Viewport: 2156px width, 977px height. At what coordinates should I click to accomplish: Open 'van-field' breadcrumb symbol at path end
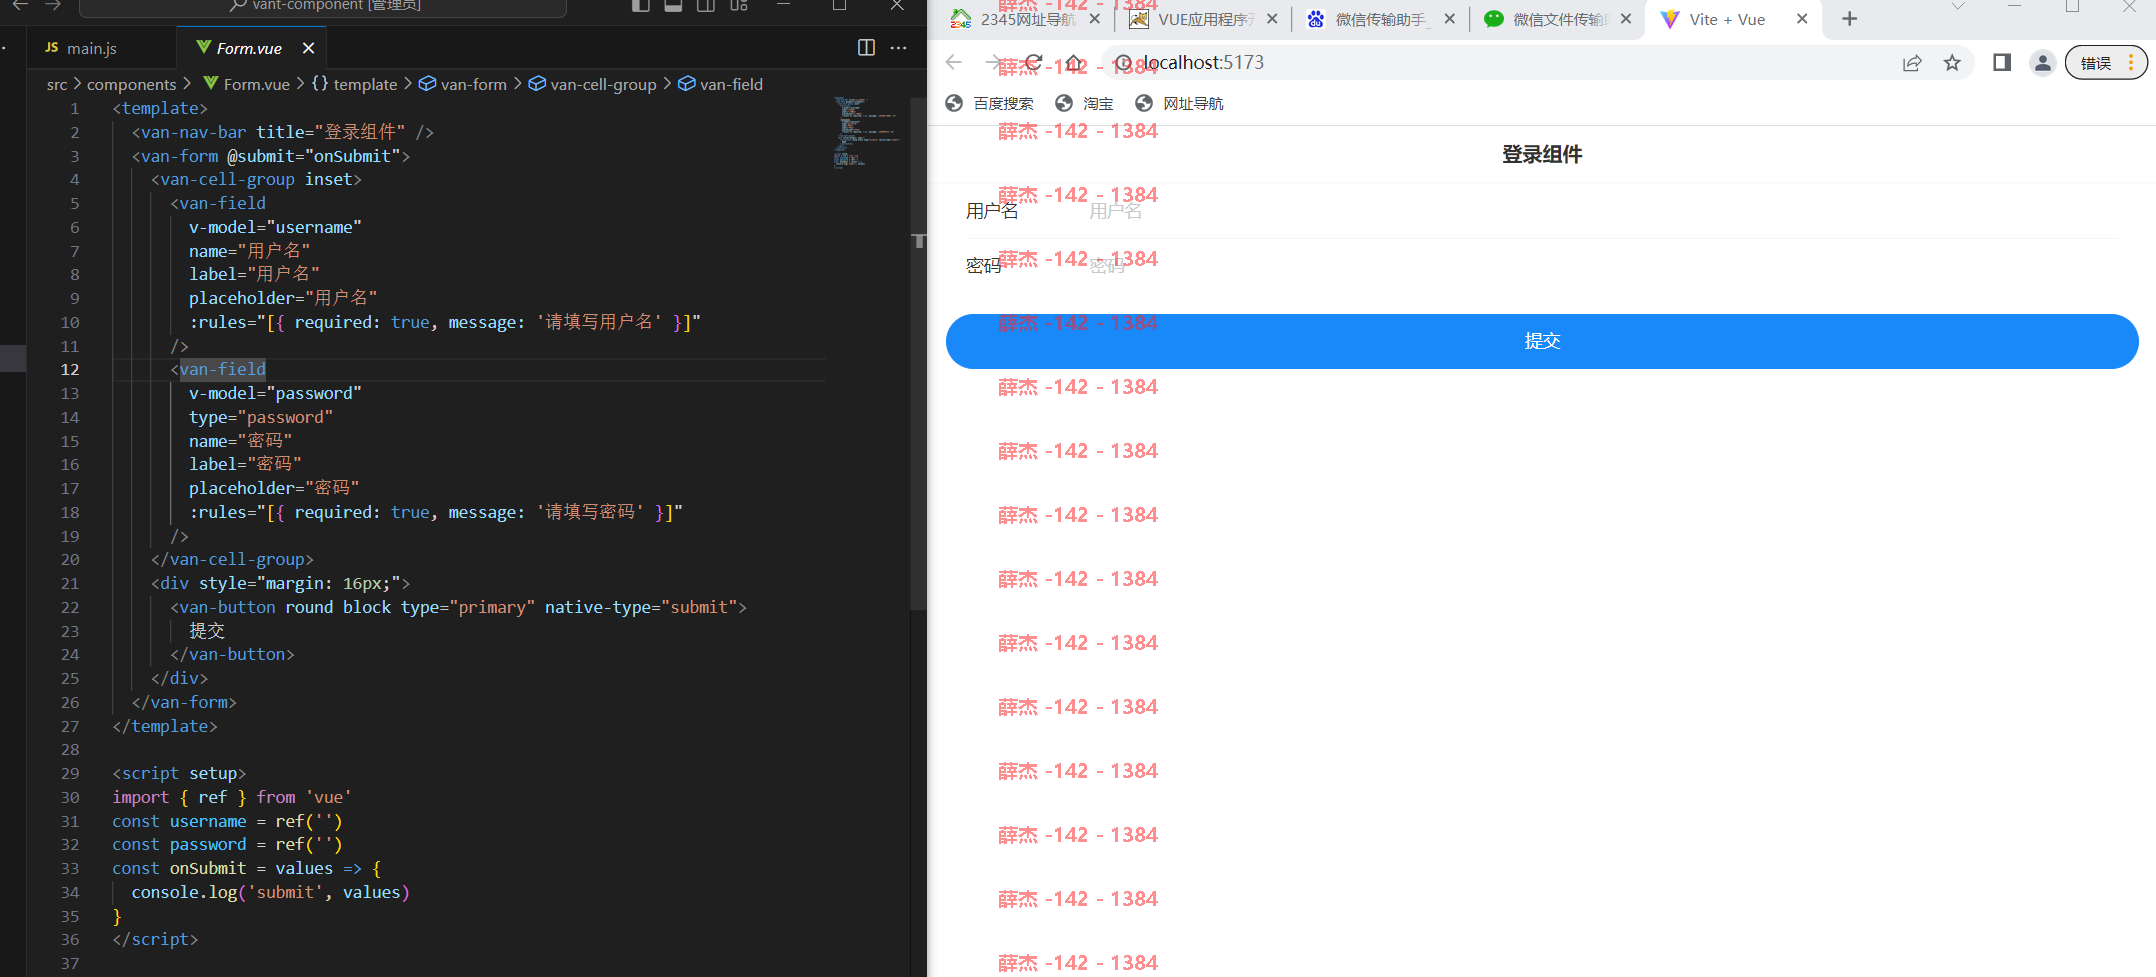click(720, 85)
